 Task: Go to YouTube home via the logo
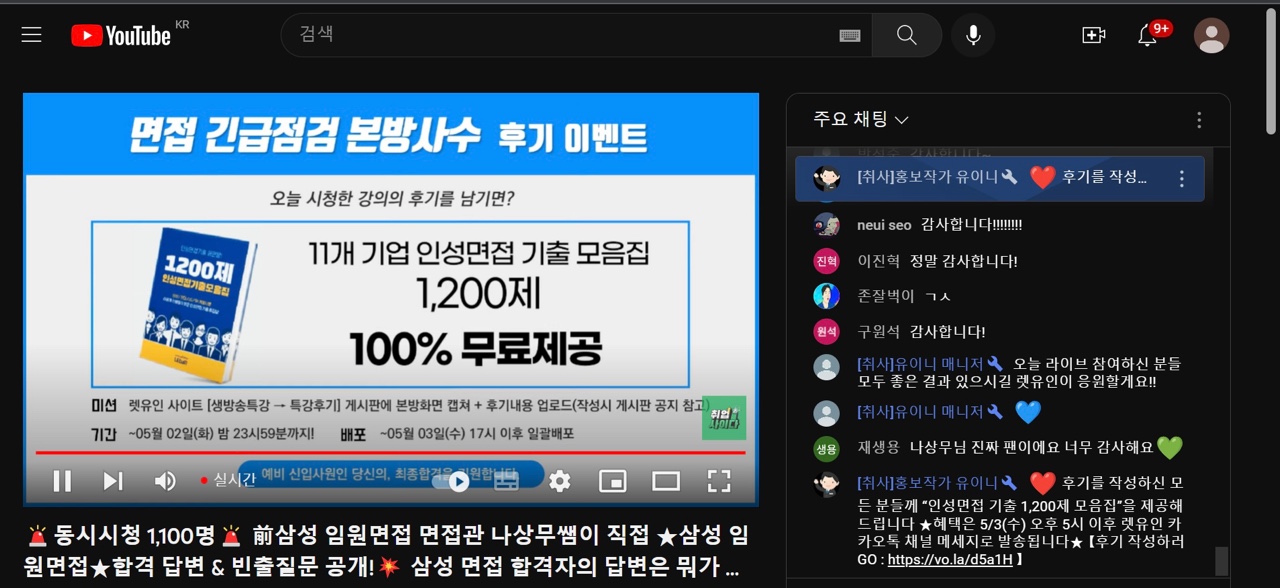tap(121, 35)
